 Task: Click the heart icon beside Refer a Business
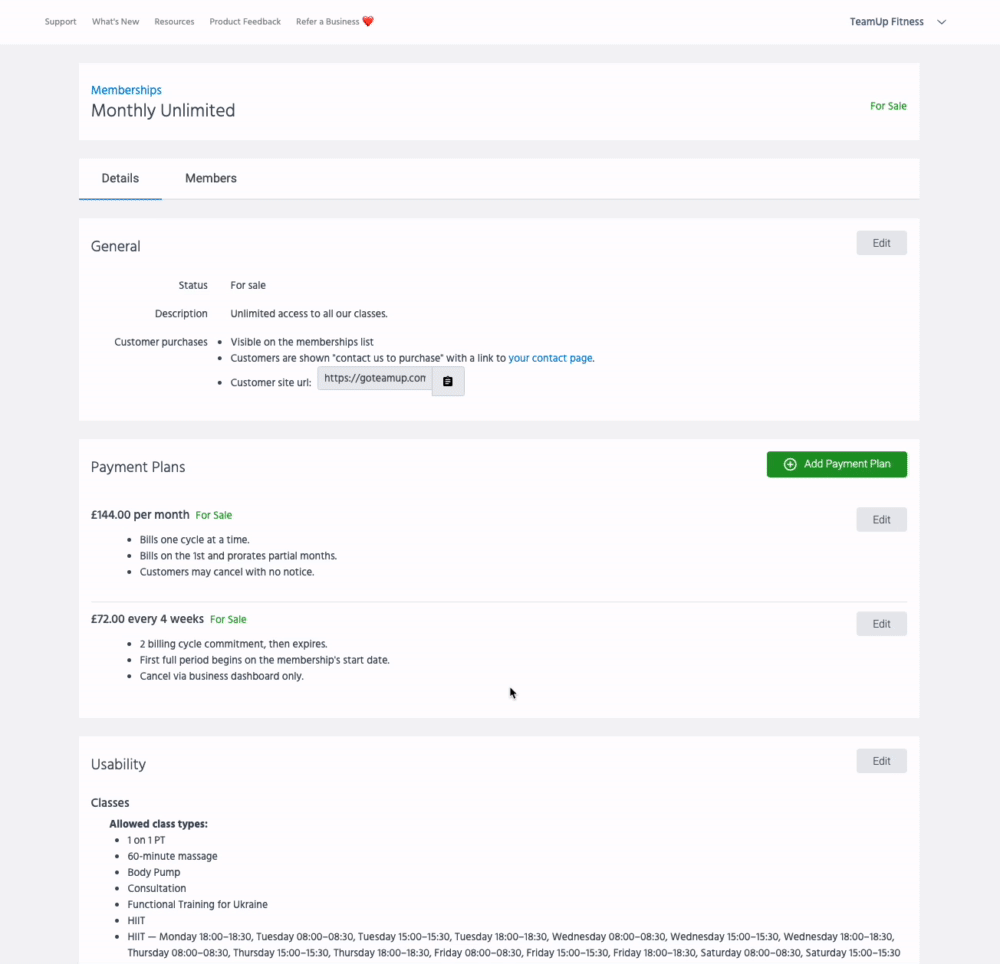368,21
